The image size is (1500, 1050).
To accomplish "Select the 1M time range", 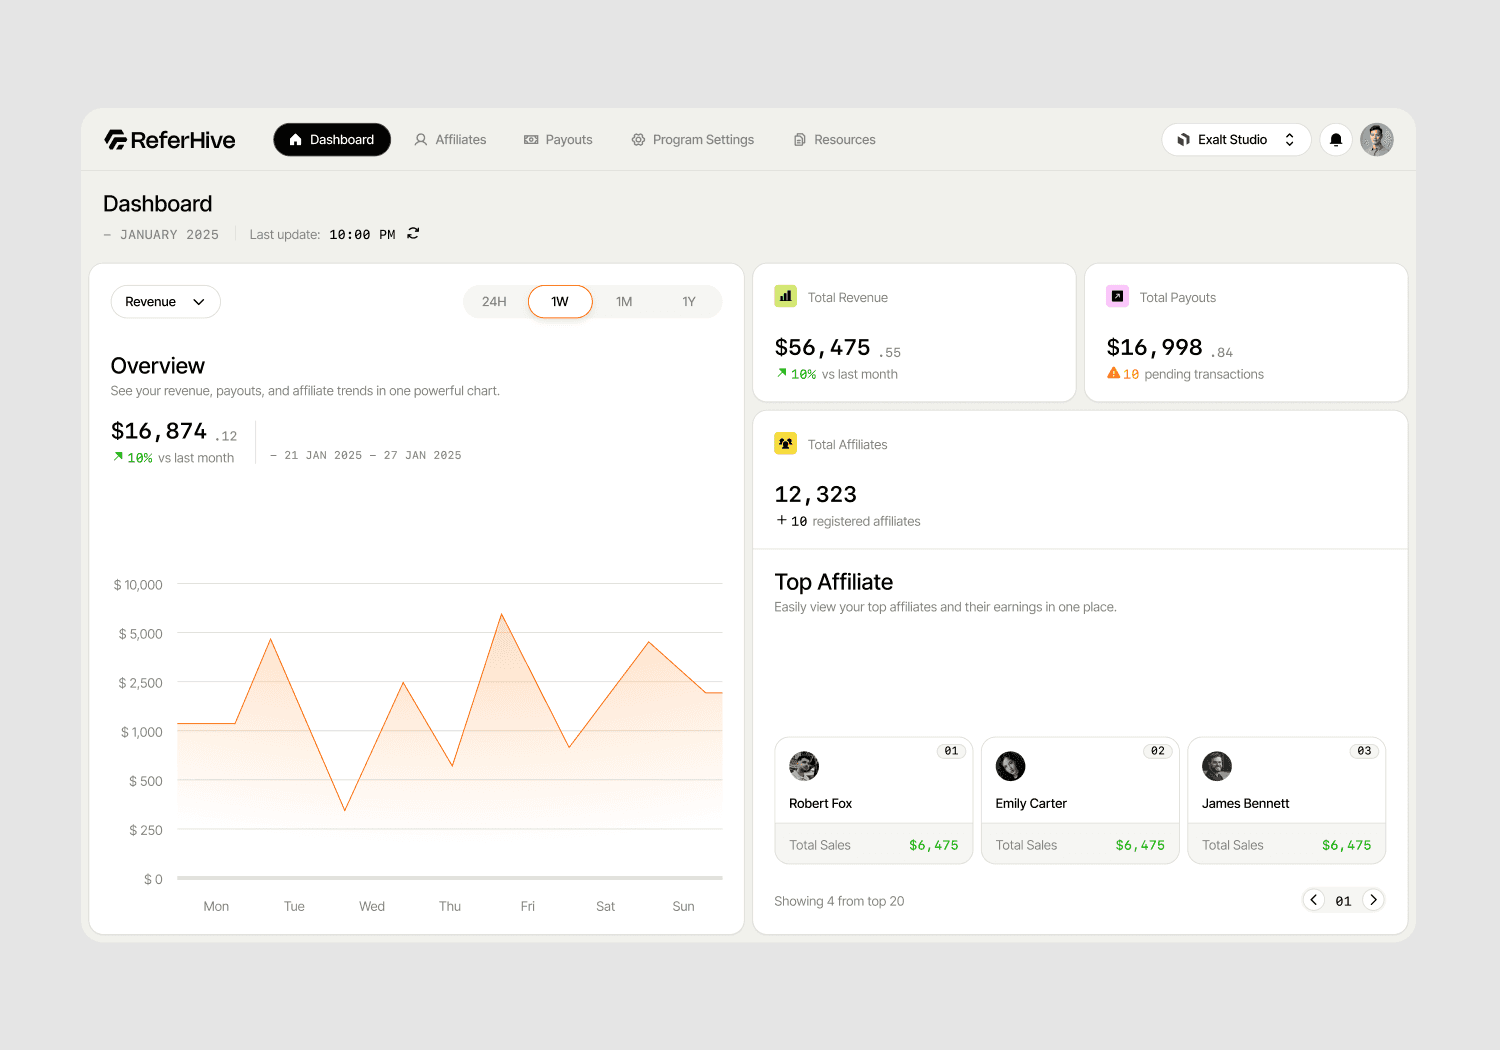I will pos(624,301).
